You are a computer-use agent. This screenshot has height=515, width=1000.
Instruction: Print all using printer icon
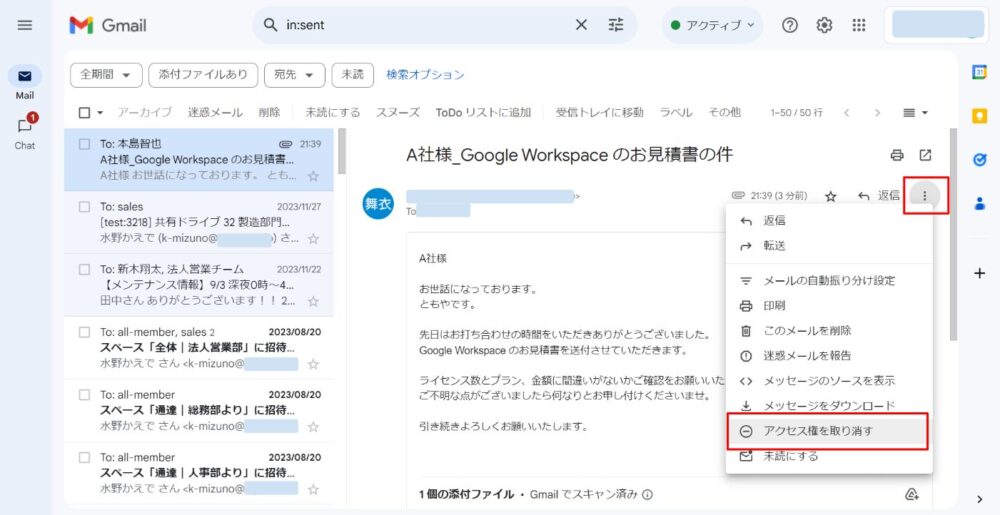[897, 155]
